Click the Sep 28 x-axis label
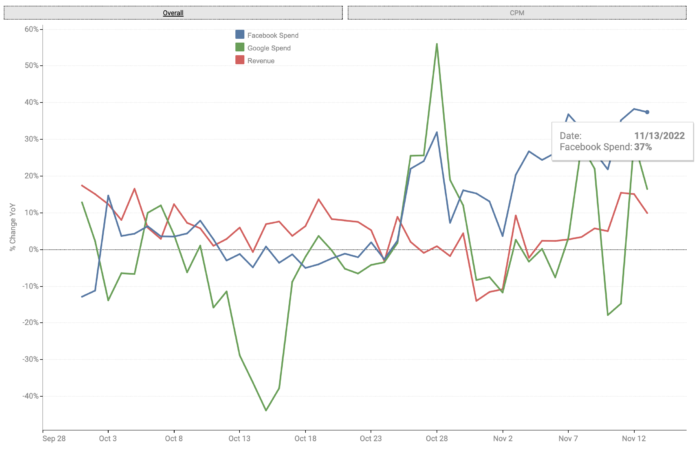700x450 pixels. pyautogui.click(x=54, y=438)
